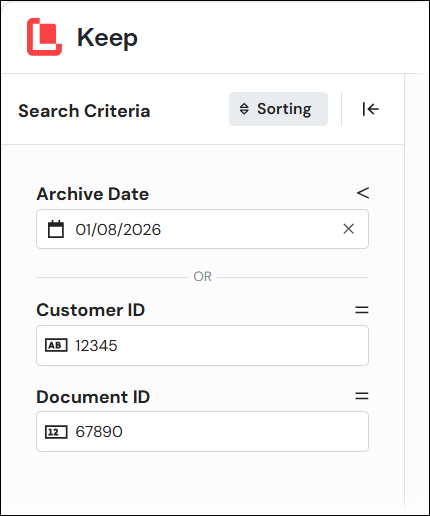
Task: Click the Document ID label
Action: click(x=93, y=397)
